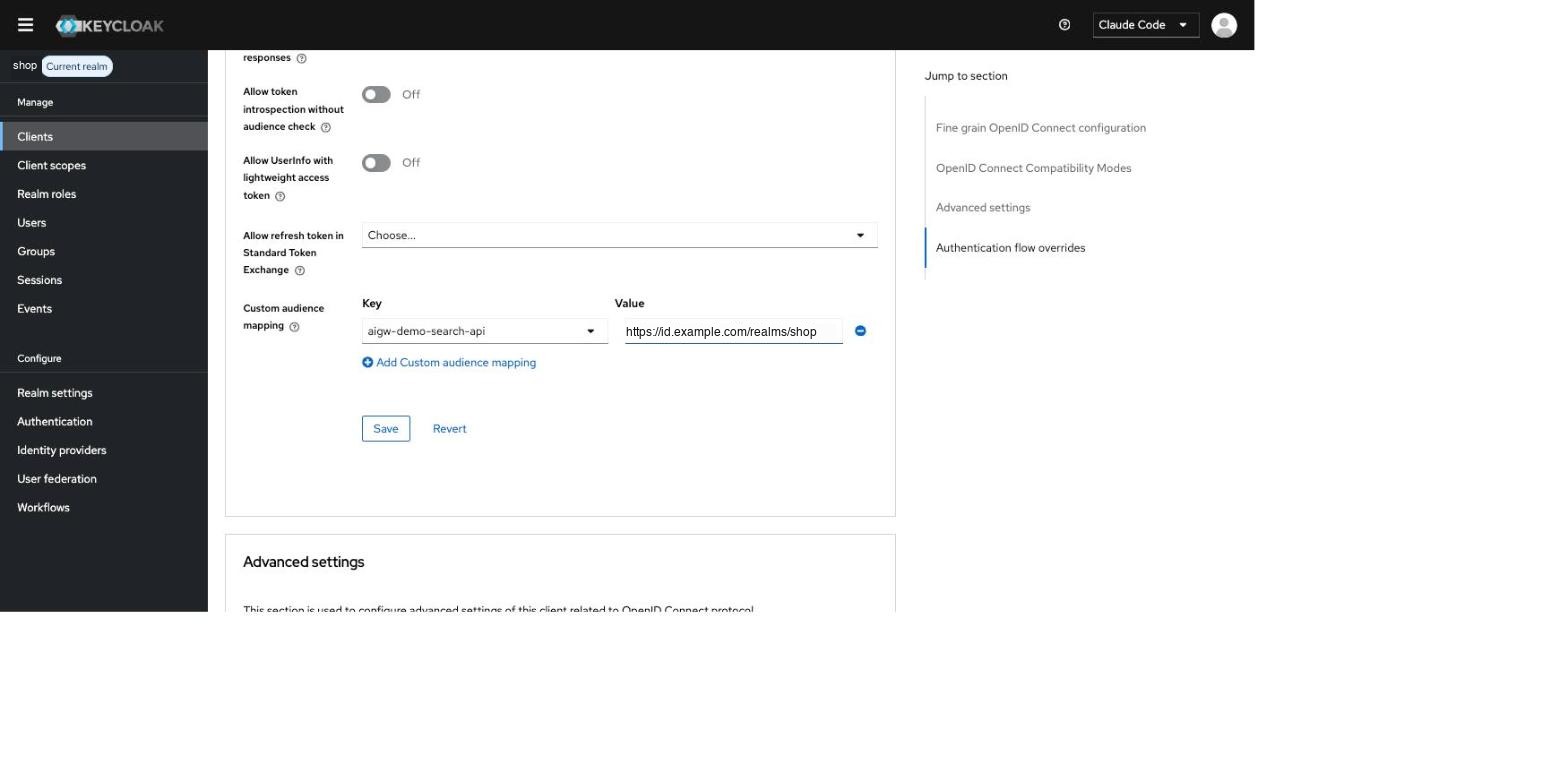This screenshot has height=764, width=1568.
Task: Open the aigw-demo-search-api Key dropdown
Action: pyautogui.click(x=485, y=331)
